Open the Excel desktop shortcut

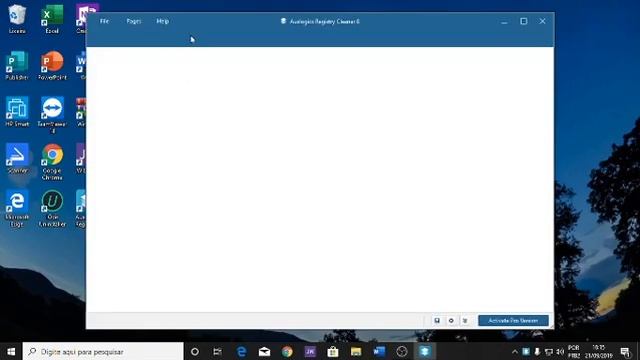pos(52,19)
